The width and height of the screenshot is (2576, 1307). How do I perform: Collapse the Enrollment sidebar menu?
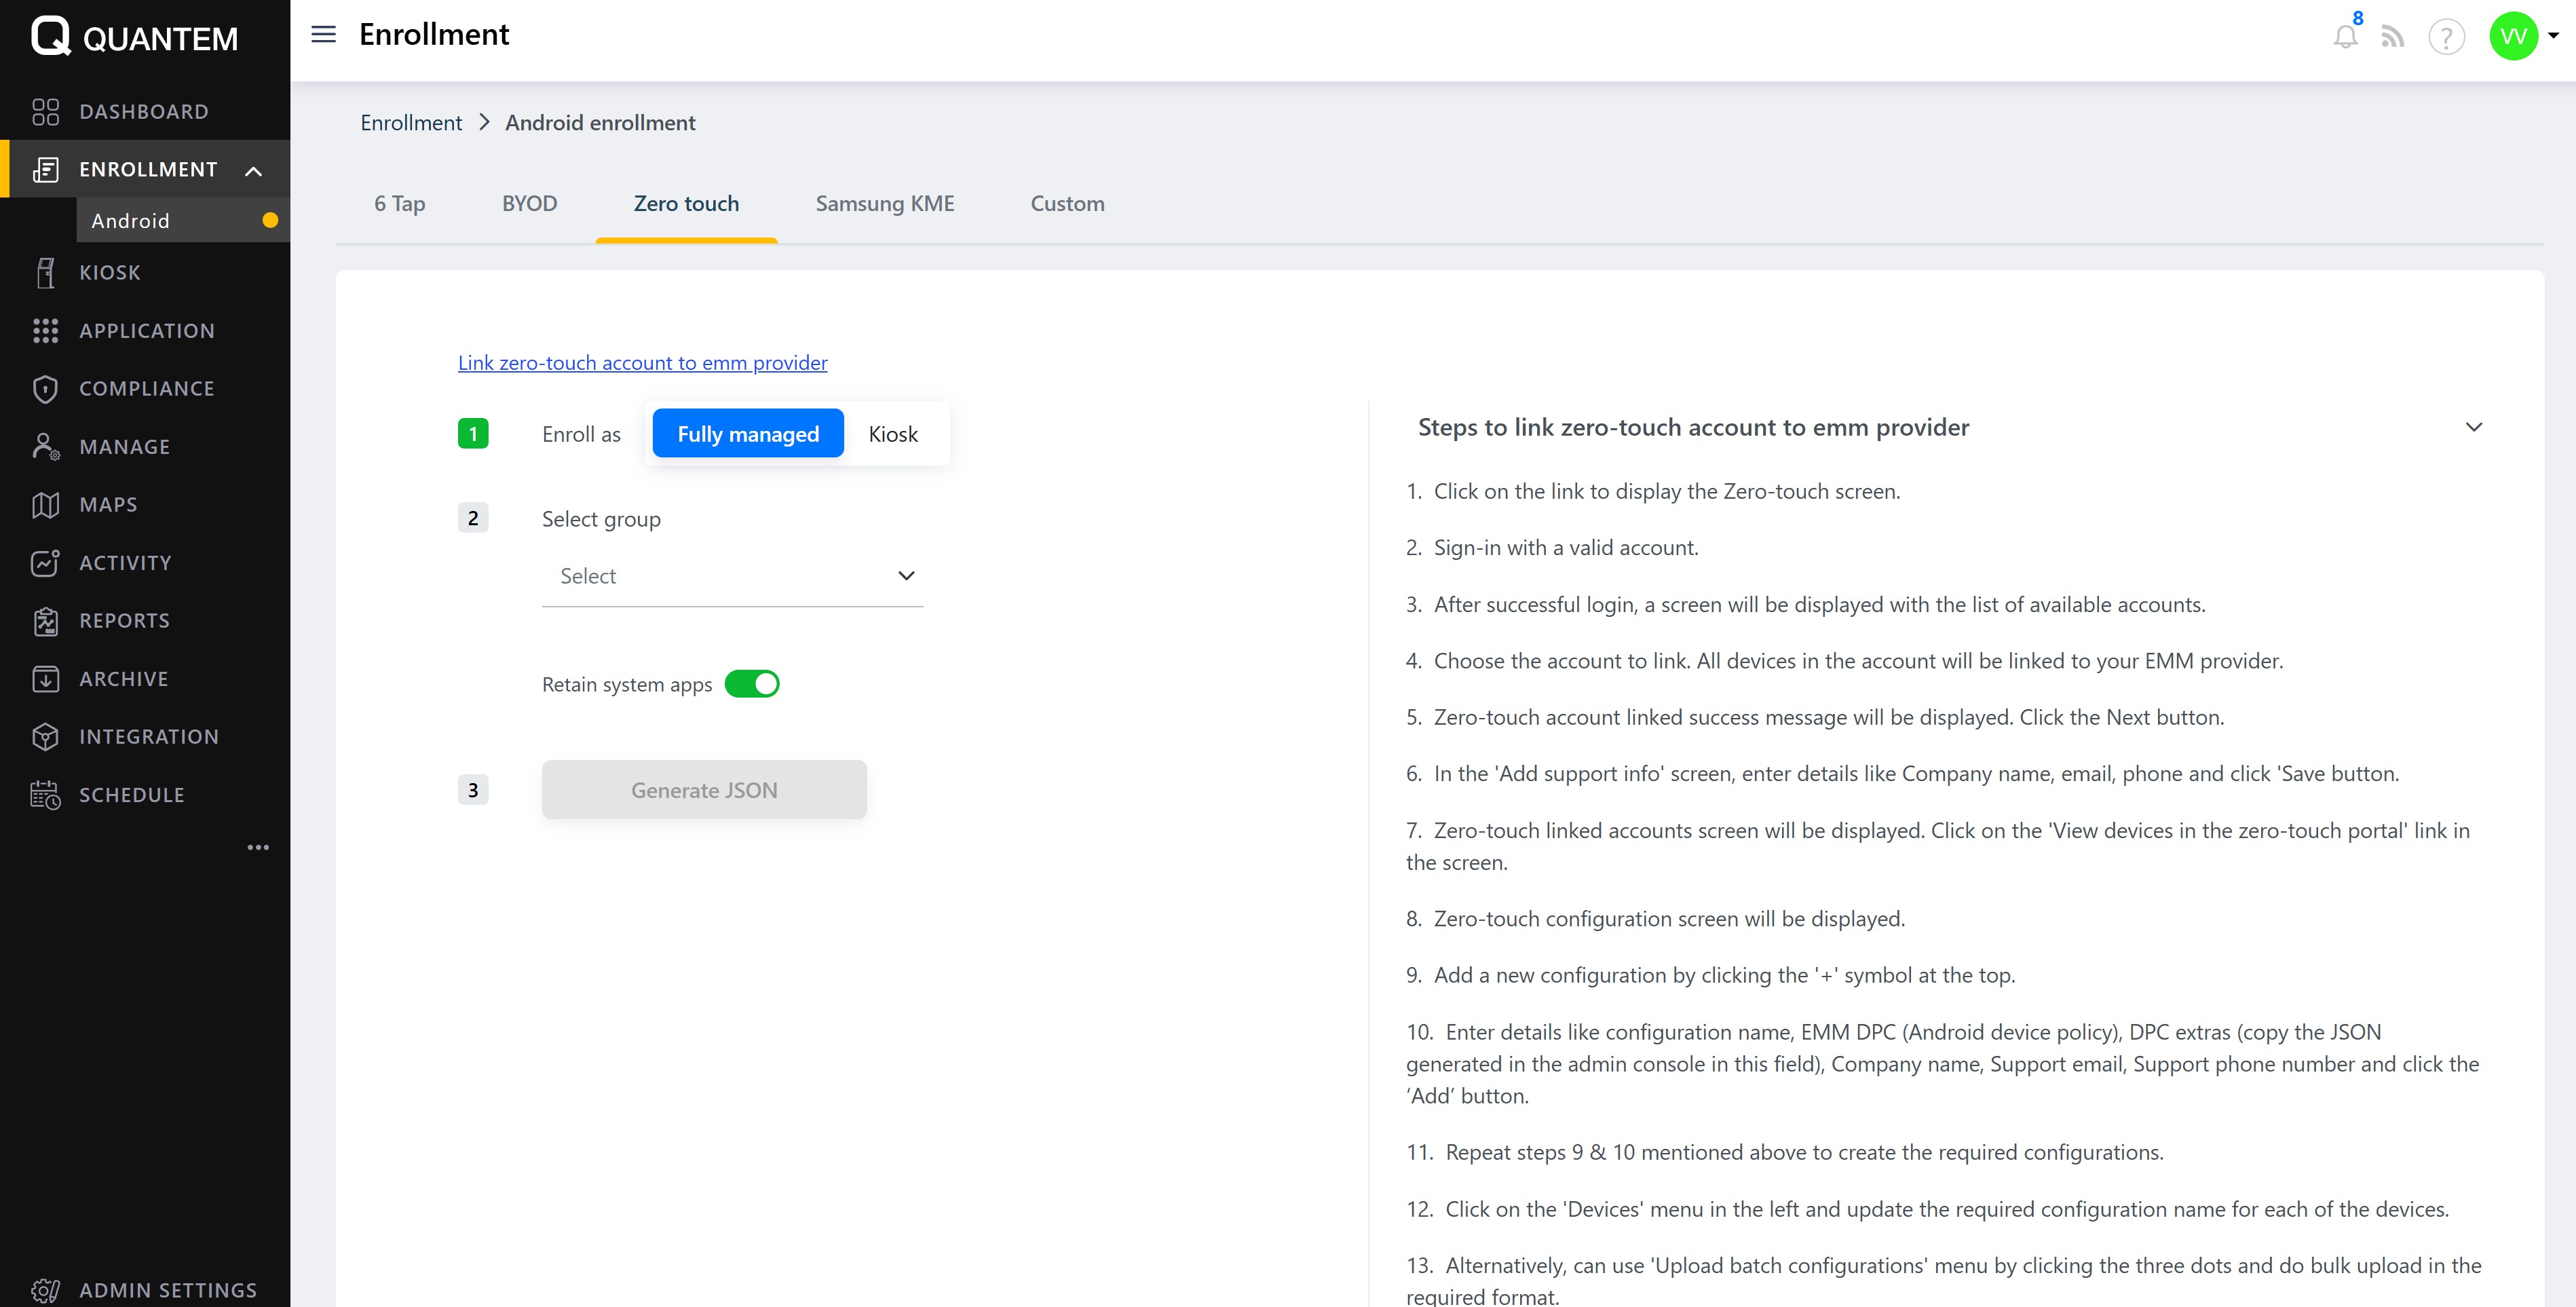coord(254,170)
